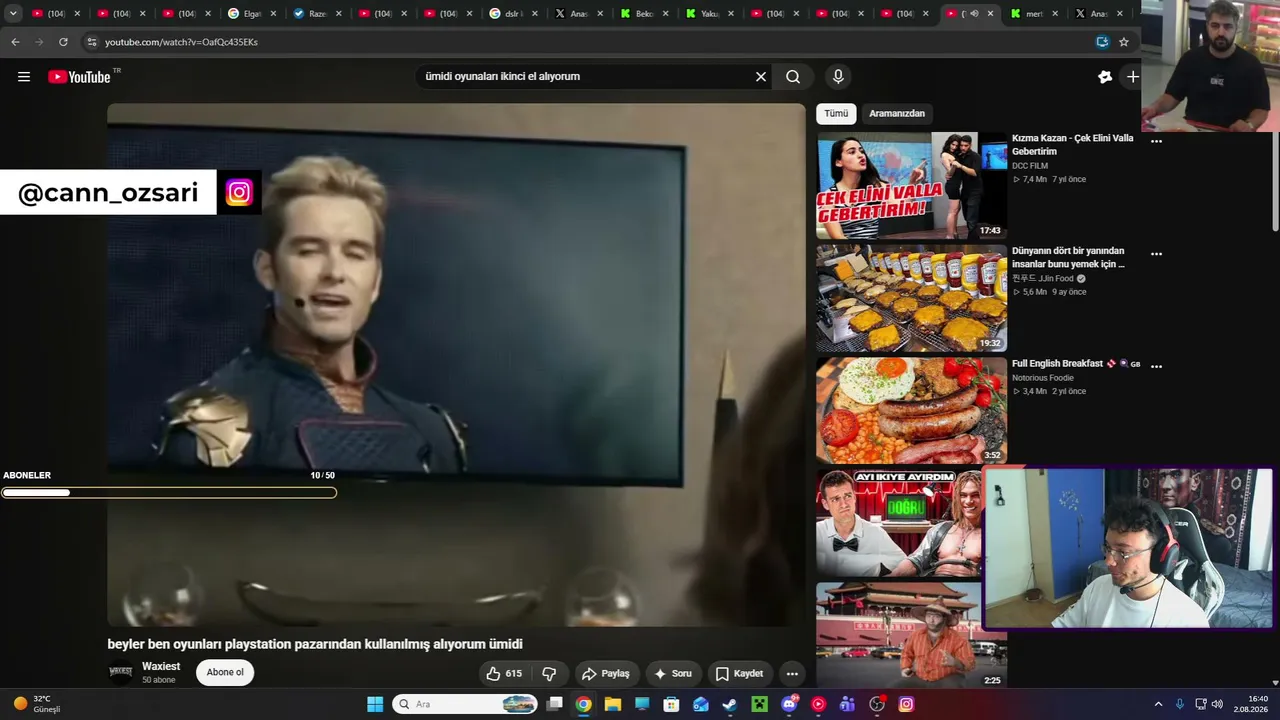Open the DCC FILM channel name
1280x720 pixels.
[x=1030, y=166]
